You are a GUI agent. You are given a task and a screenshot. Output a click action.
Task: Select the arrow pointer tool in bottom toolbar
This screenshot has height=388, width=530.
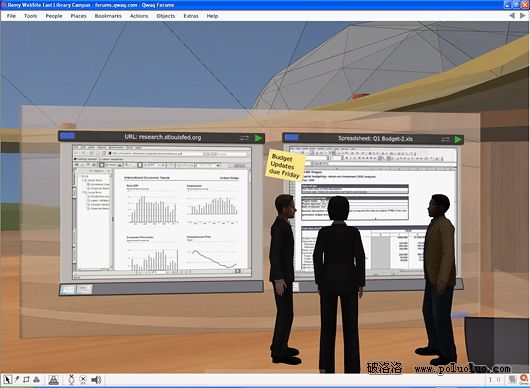pyautogui.click(x=7, y=380)
